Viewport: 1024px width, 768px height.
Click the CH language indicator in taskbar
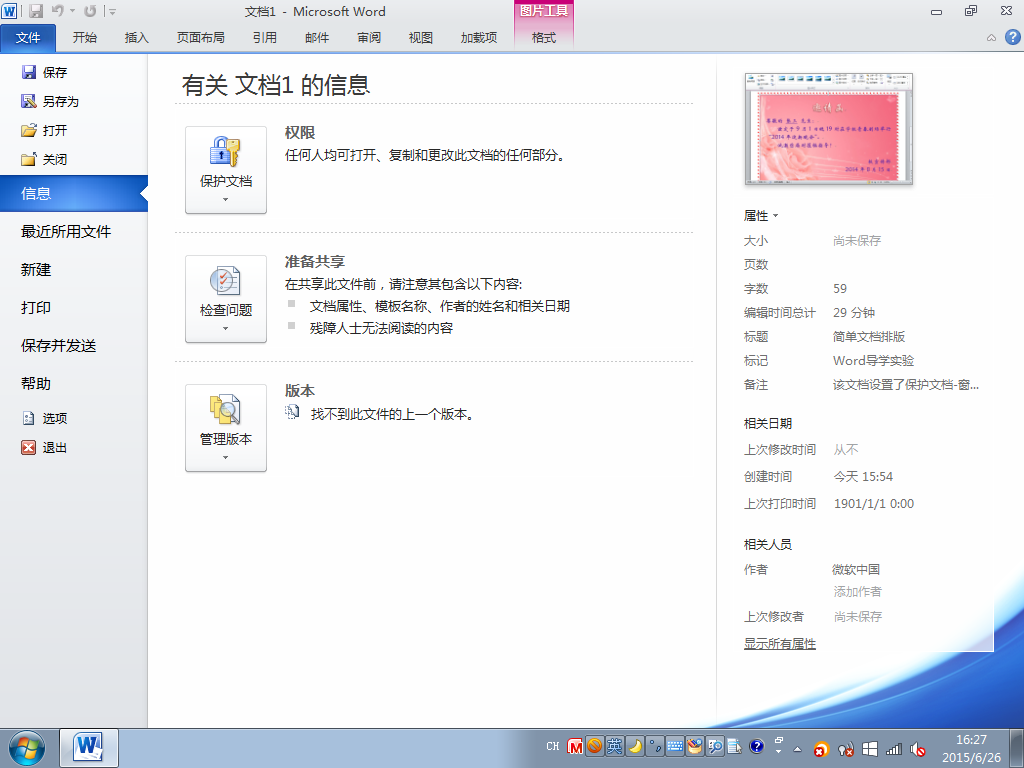tap(552, 746)
